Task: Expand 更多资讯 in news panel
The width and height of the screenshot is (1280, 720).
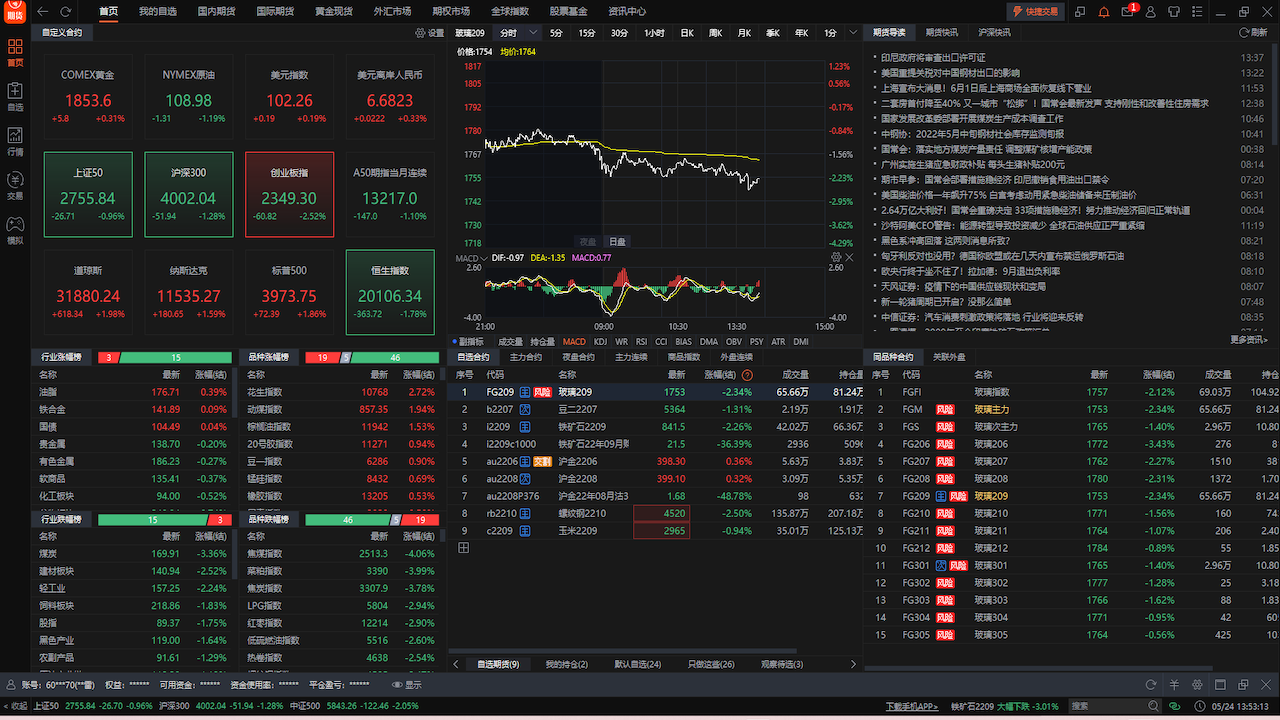Action: (1248, 339)
